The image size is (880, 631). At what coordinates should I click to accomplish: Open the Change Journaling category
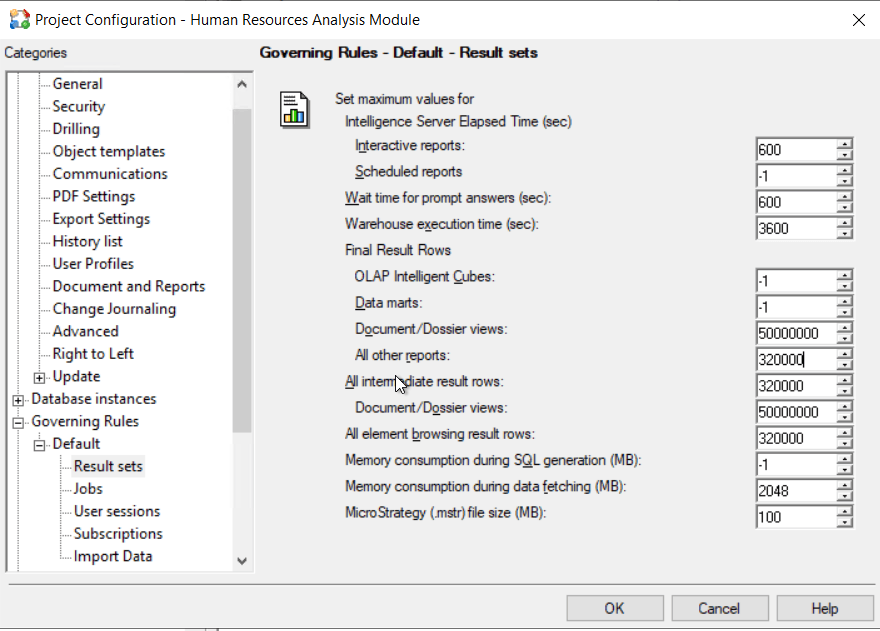click(x=114, y=309)
